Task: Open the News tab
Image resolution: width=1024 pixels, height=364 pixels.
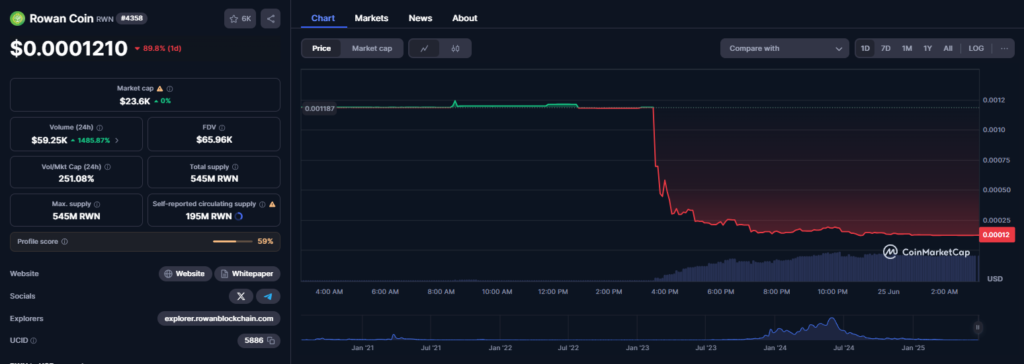Action: click(x=421, y=18)
